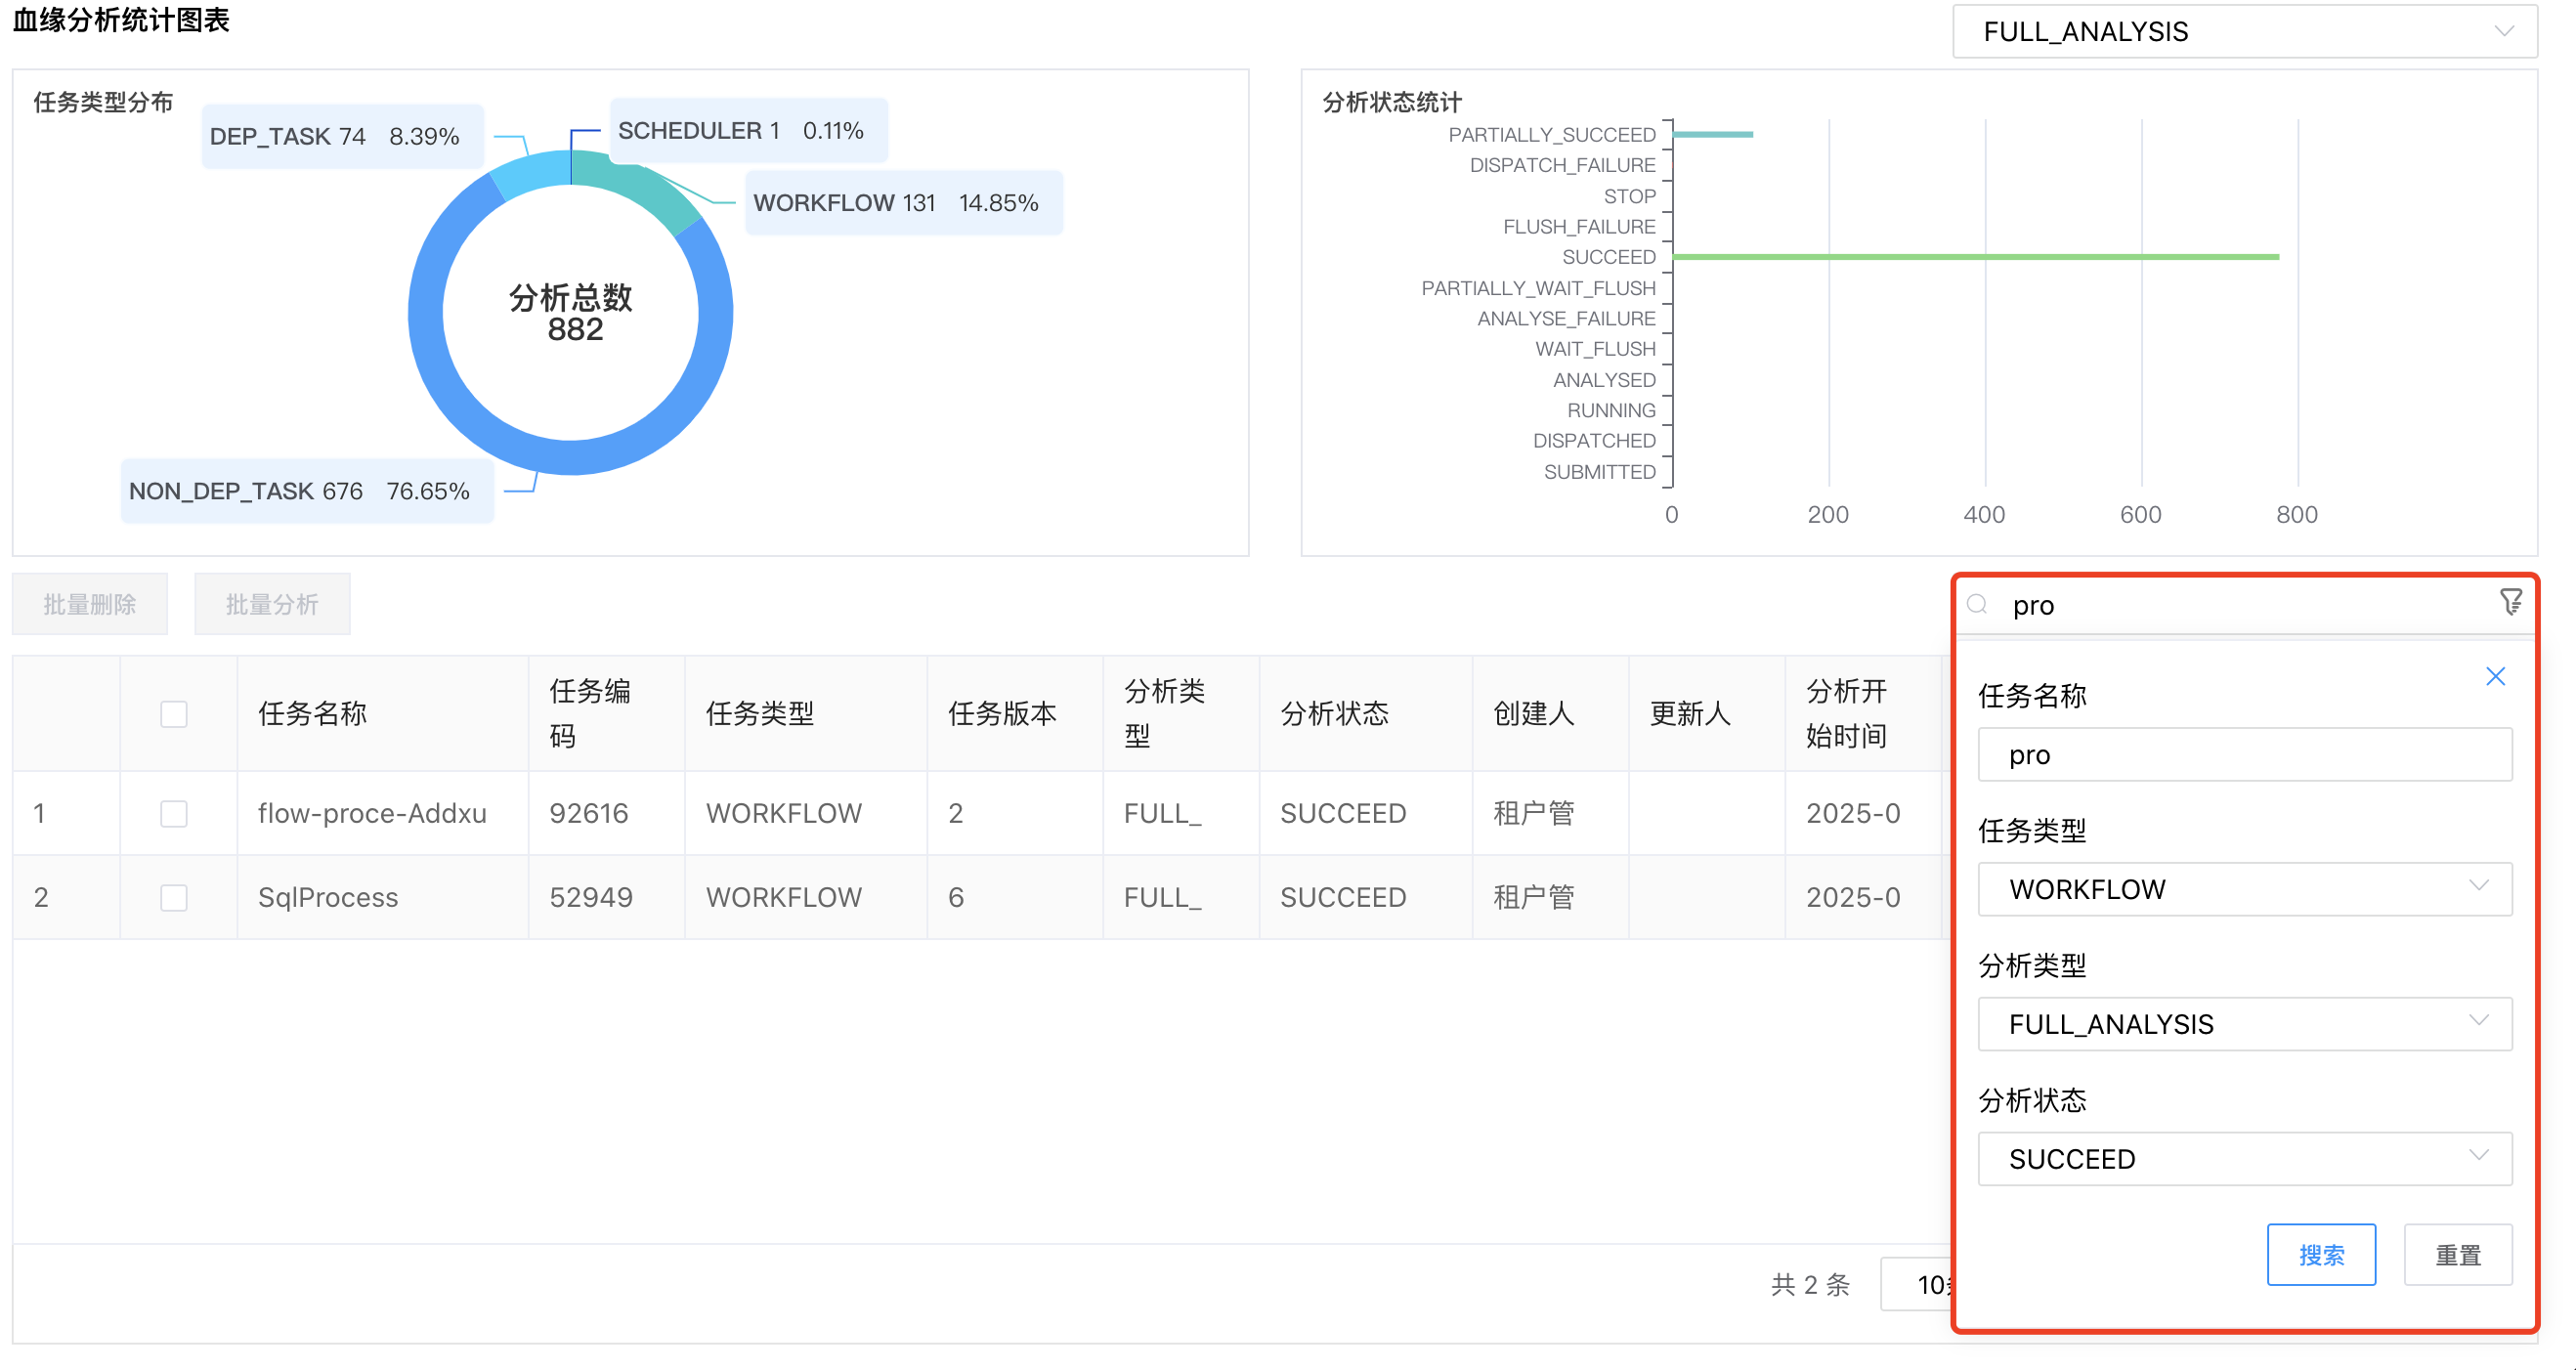Image resolution: width=2576 pixels, height=1370 pixels.
Task: Click the green SUCCEED bar in chart
Action: pyautogui.click(x=1975, y=257)
